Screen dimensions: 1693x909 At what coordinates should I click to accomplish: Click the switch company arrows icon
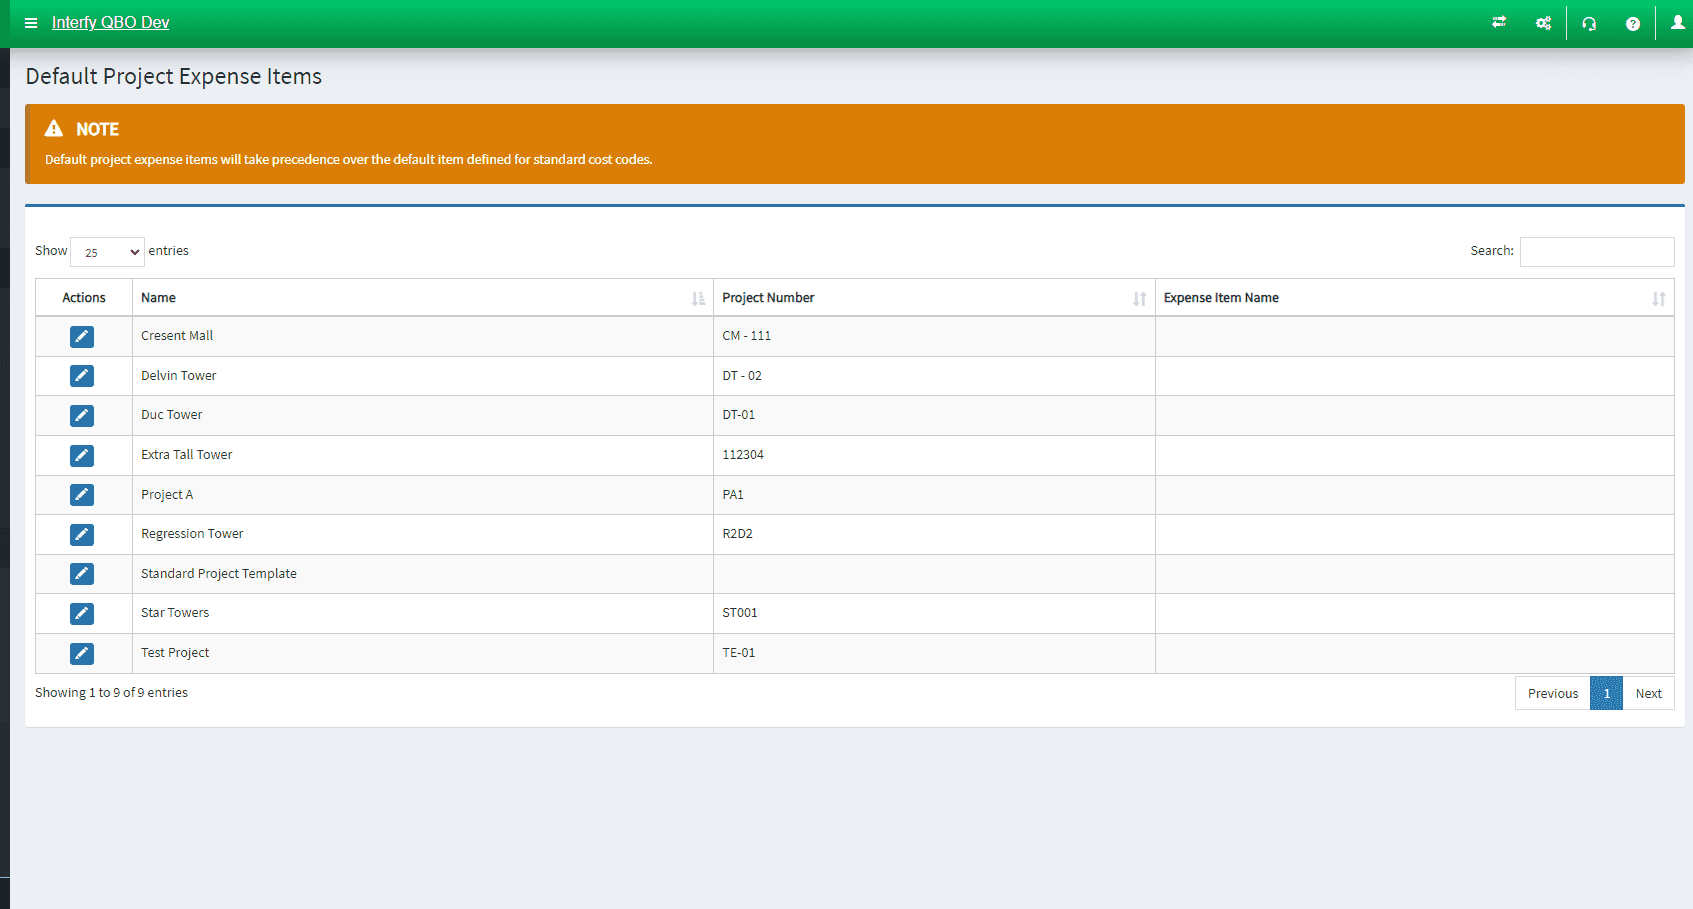coord(1499,22)
